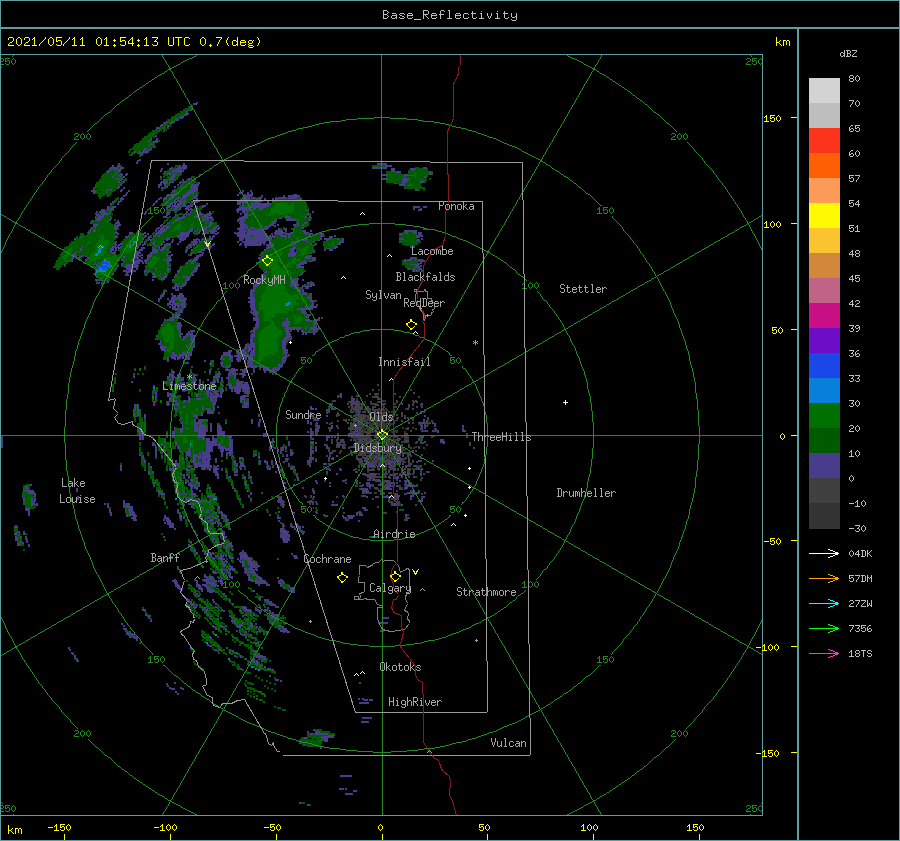The height and width of the screenshot is (841, 900).
Task: Click the Okotoks label
Action: tap(400, 667)
